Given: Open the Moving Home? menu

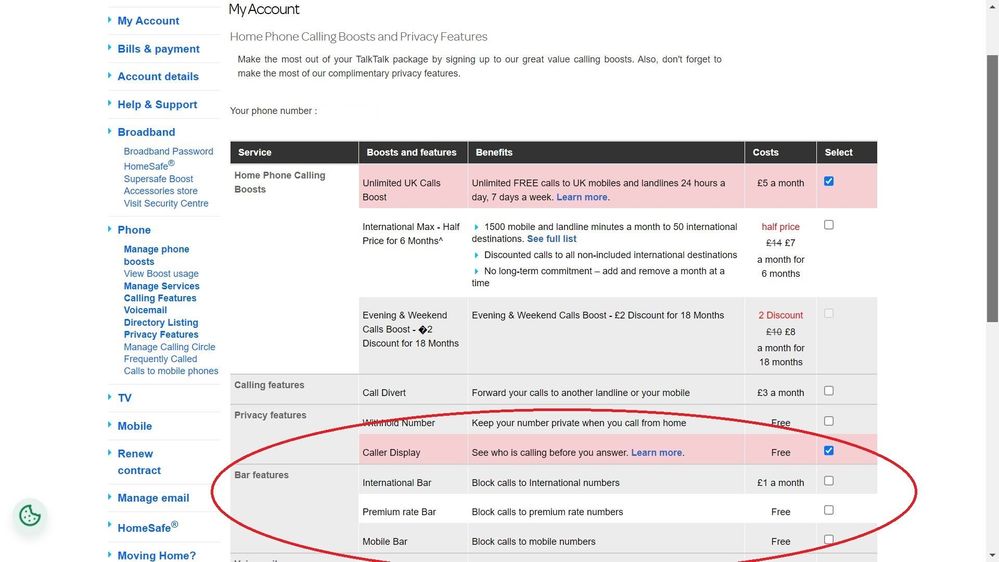Looking at the screenshot, I should tap(157, 555).
